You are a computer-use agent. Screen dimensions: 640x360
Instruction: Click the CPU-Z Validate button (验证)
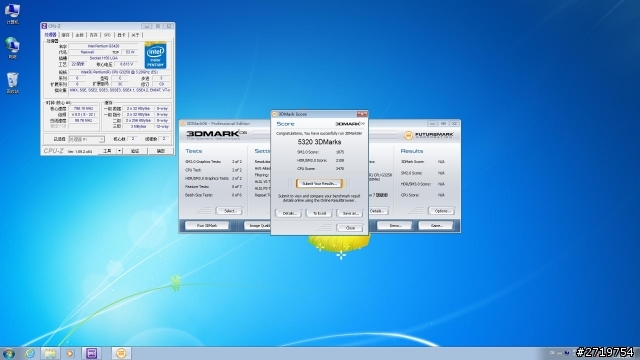135,151
